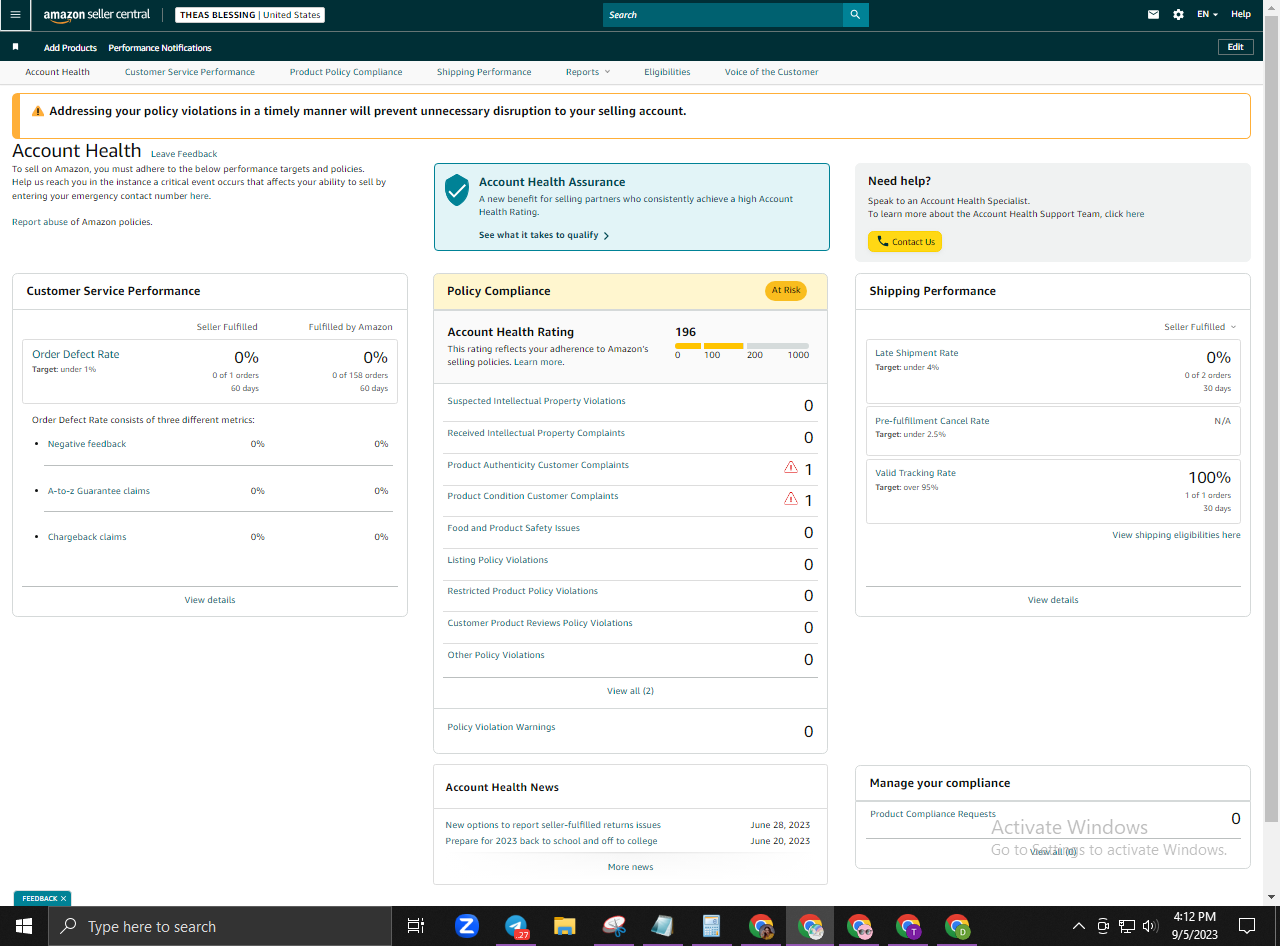Open the Help link in header
This screenshot has height=946, width=1280.
[1241, 15]
